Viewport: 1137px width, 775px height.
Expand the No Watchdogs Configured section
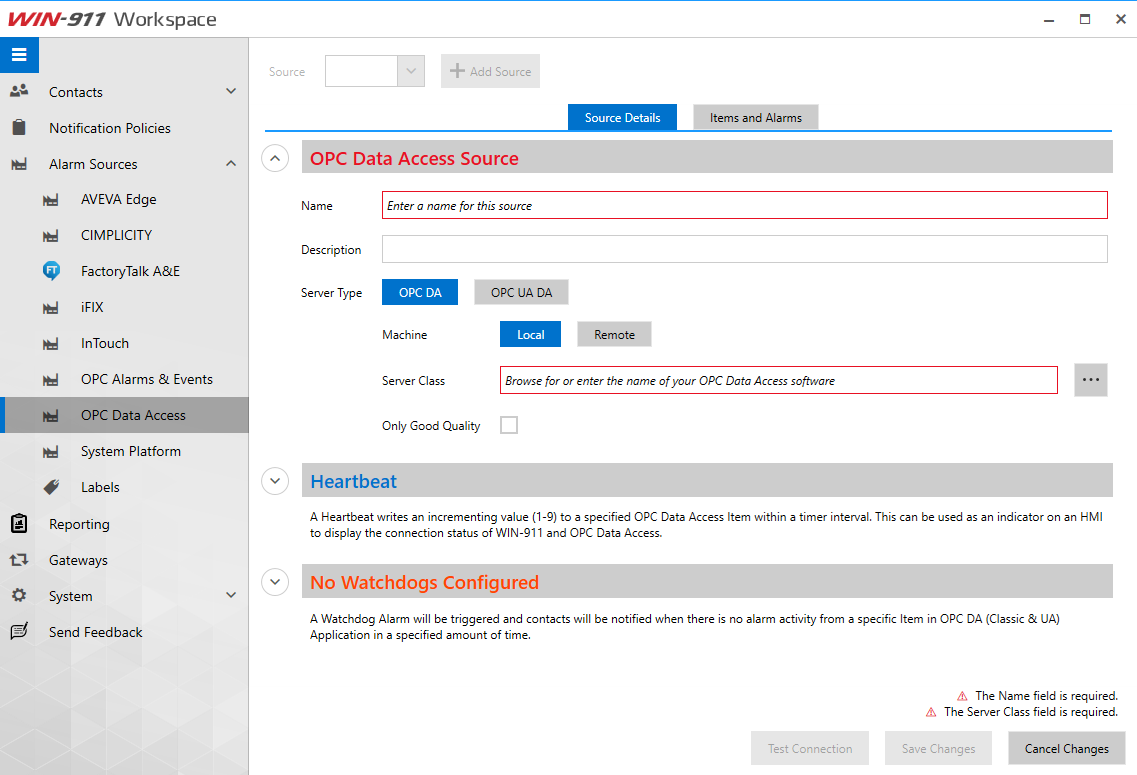pos(275,581)
